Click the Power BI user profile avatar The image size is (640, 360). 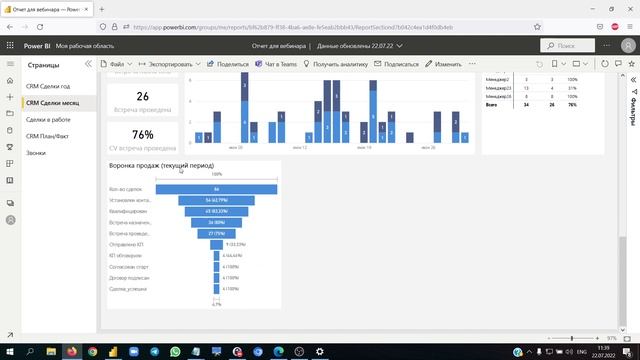tap(628, 46)
